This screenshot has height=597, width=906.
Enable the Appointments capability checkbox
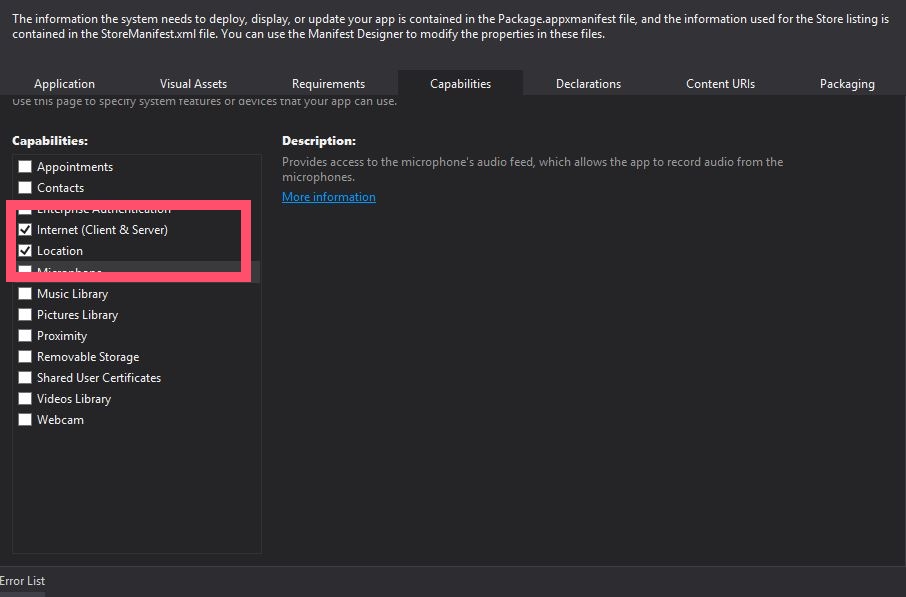[x=26, y=167]
